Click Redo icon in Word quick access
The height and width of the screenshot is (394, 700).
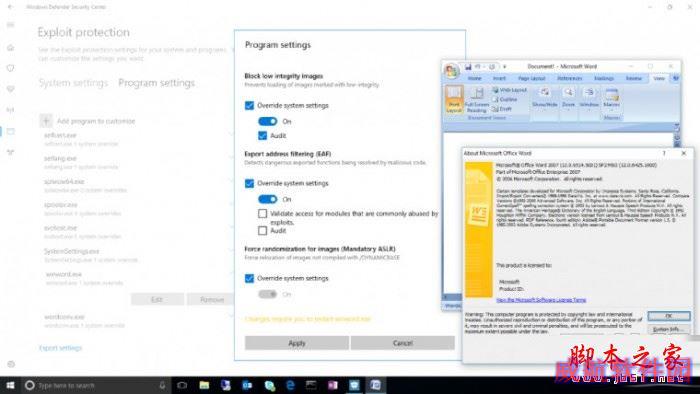[x=492, y=67]
